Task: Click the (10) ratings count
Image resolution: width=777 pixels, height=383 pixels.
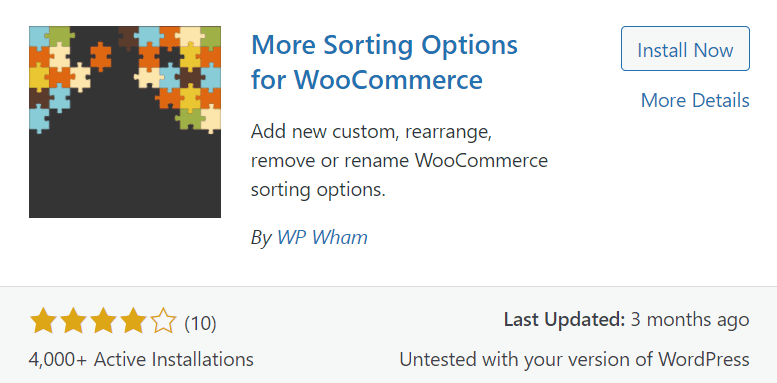Action: (x=200, y=323)
